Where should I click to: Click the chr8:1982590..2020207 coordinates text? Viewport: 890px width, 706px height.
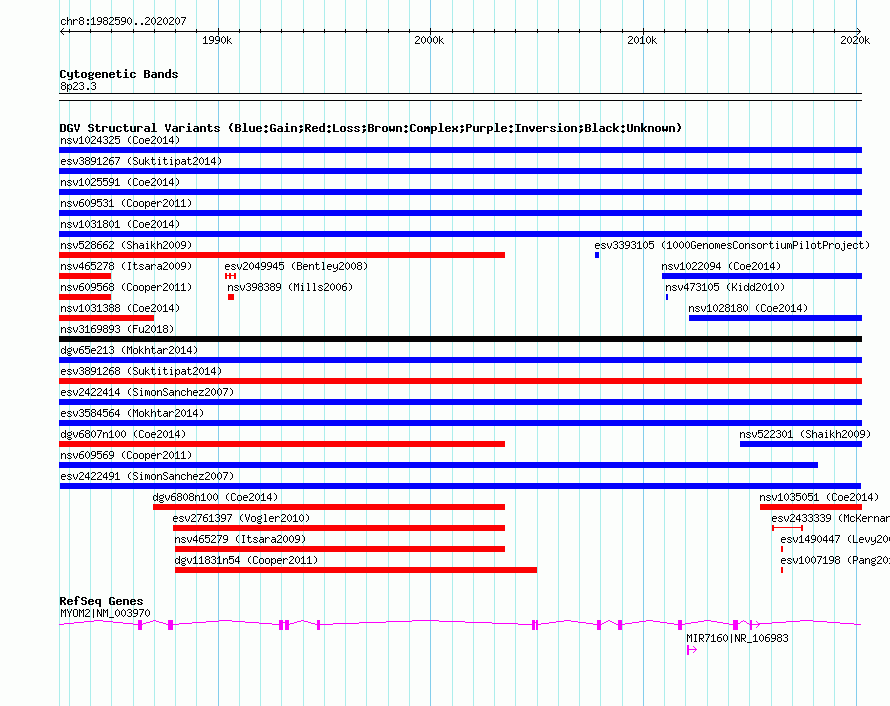[x=123, y=21]
